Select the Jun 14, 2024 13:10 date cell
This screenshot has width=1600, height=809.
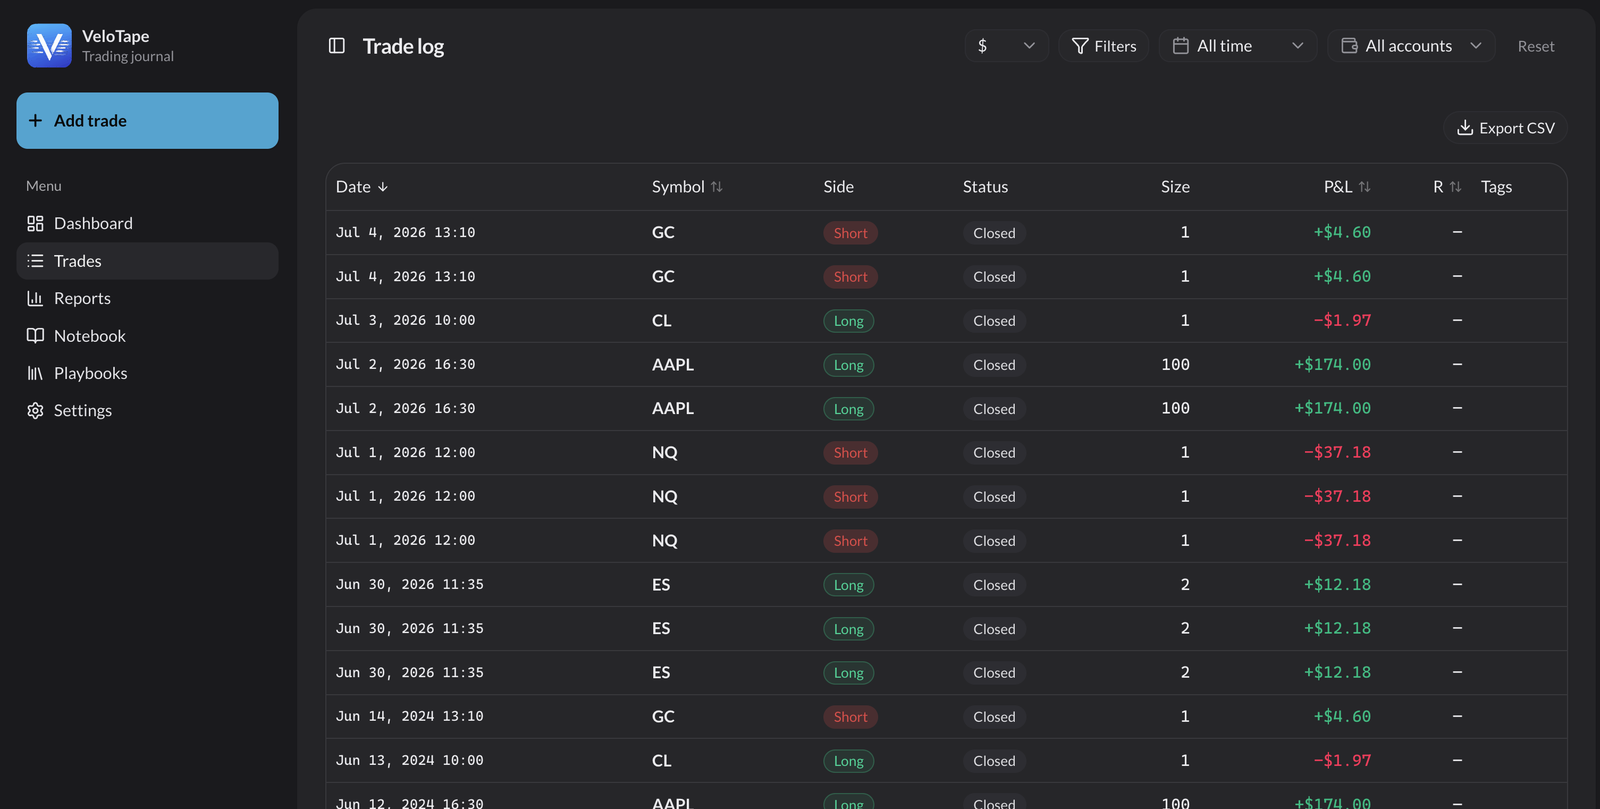coord(409,717)
